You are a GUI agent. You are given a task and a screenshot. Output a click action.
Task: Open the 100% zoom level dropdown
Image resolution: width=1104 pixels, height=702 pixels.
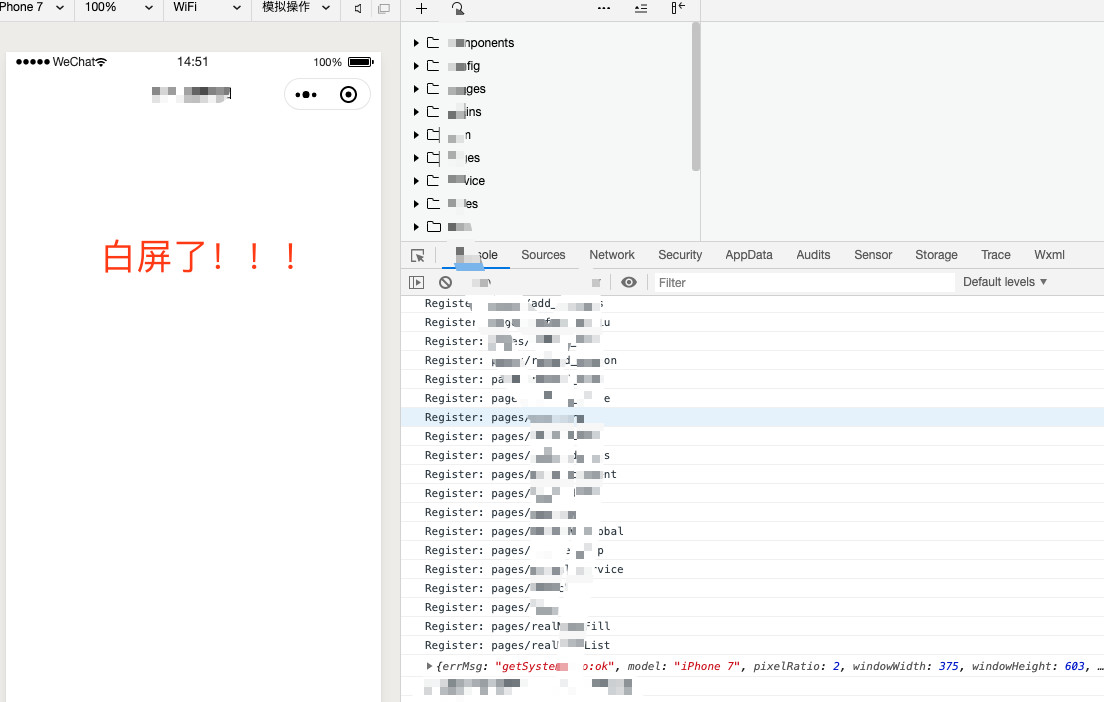coord(117,8)
